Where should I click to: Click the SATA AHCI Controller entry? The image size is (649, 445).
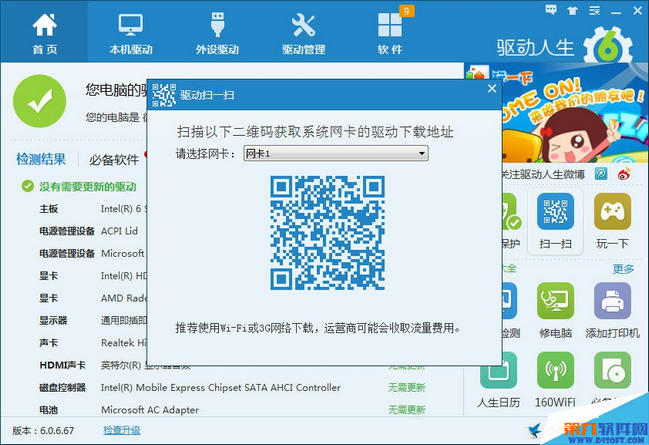221,387
